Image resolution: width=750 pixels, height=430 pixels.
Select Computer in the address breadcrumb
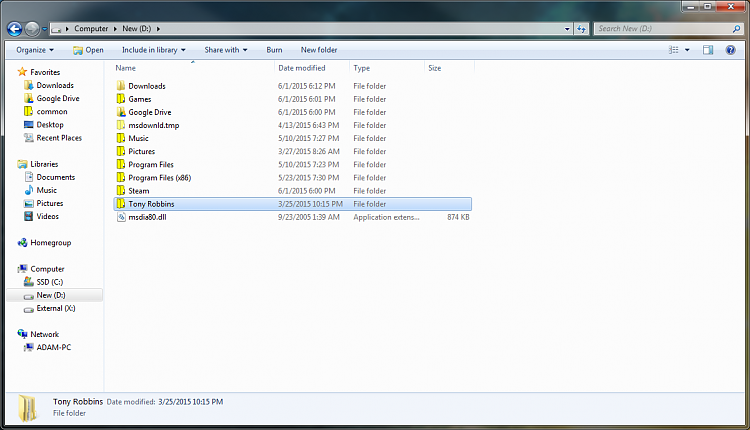click(91, 29)
